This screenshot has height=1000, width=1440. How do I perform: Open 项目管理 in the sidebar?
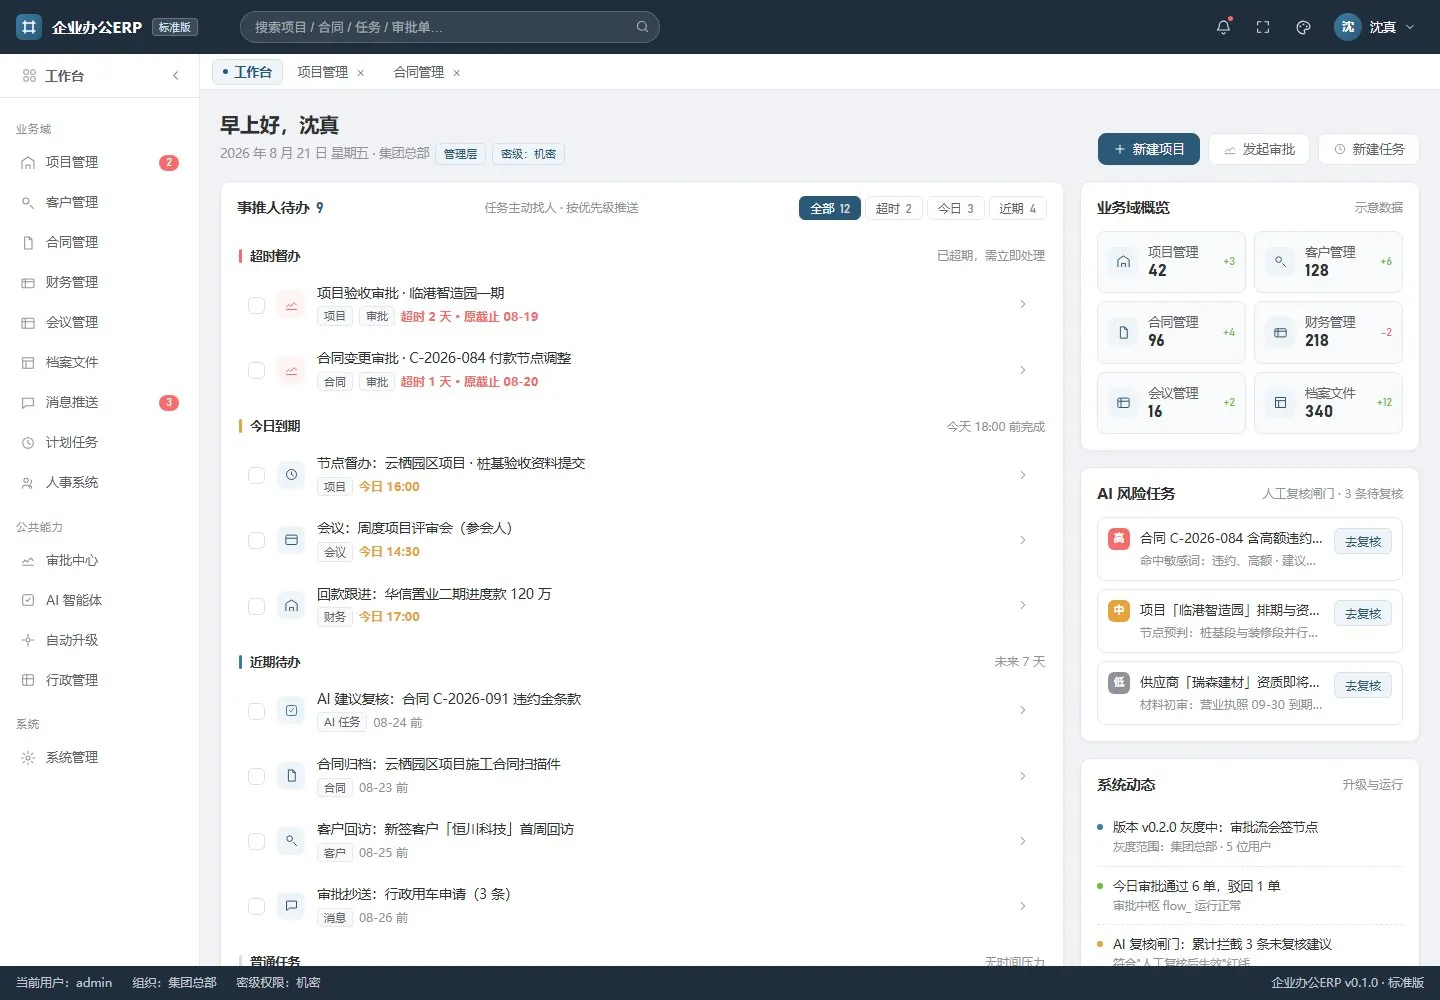100,162
